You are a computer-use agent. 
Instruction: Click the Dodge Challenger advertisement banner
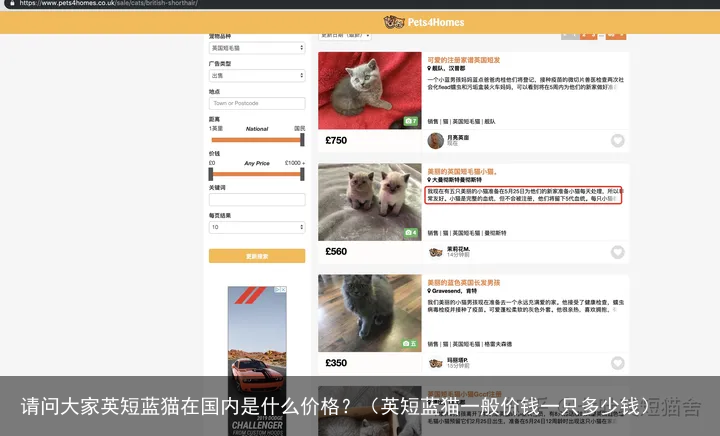tap(257, 361)
